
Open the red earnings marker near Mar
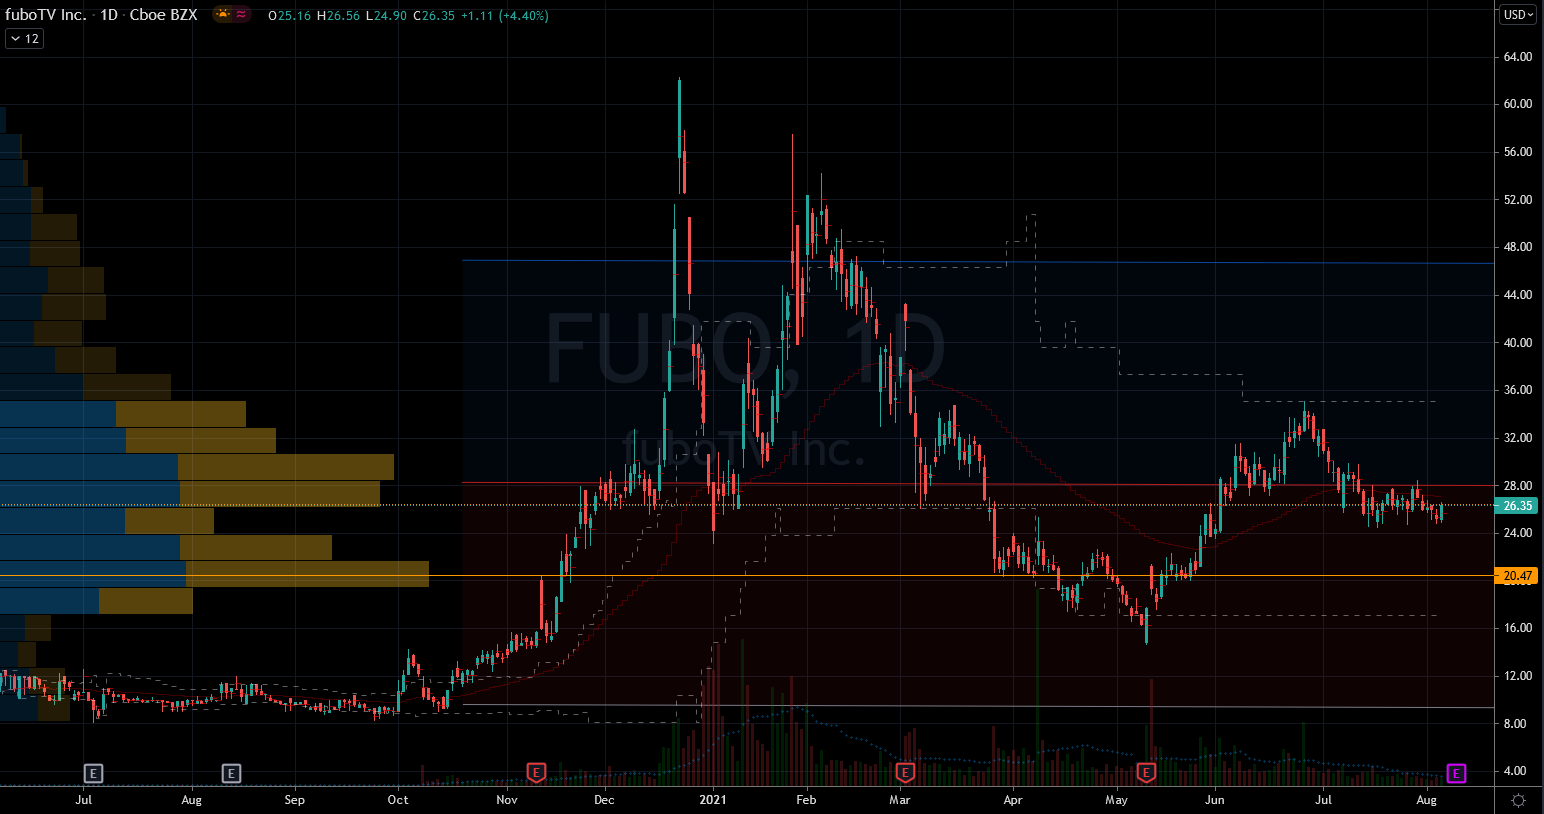(905, 773)
